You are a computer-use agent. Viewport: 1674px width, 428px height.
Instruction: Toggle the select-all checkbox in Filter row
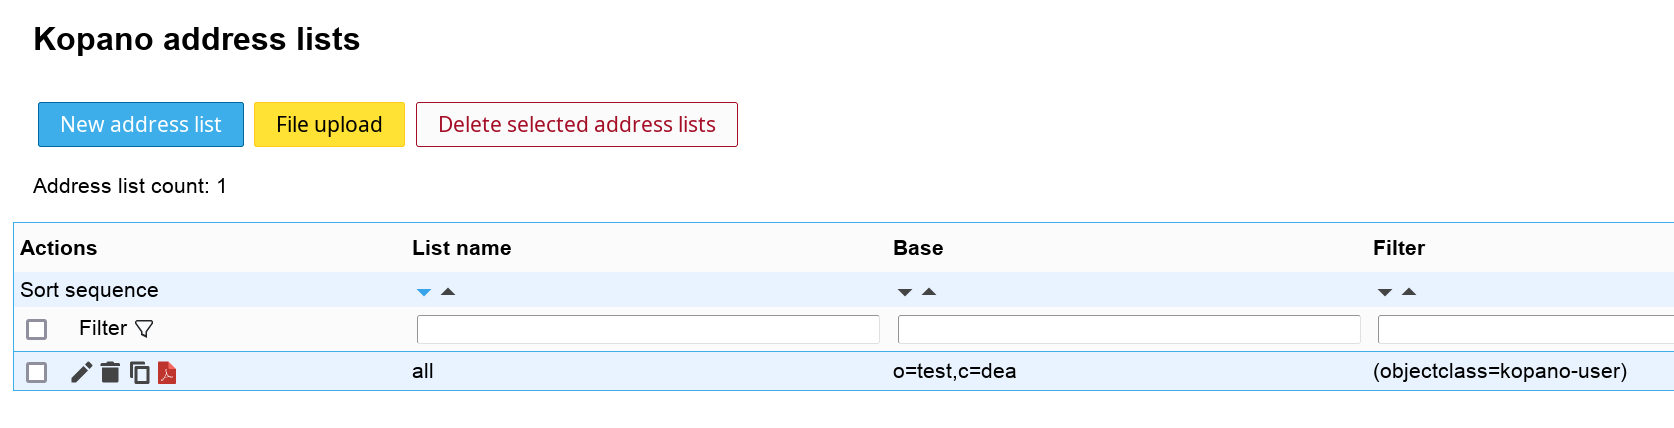(37, 329)
